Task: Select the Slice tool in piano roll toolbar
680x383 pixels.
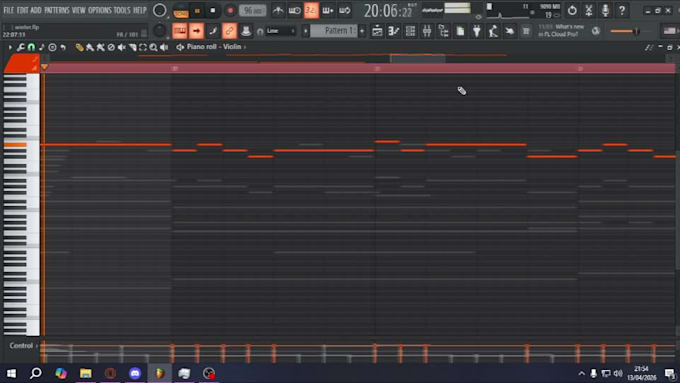Action: click(x=132, y=47)
